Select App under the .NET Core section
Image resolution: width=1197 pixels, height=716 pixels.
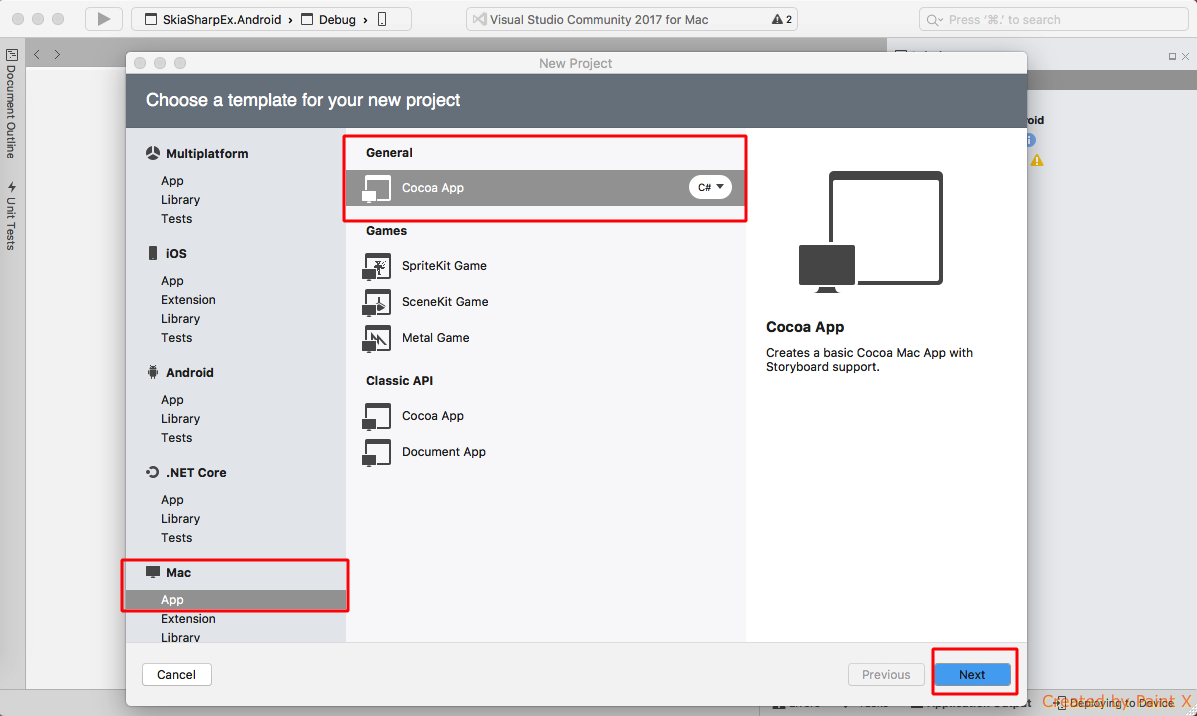(172, 500)
